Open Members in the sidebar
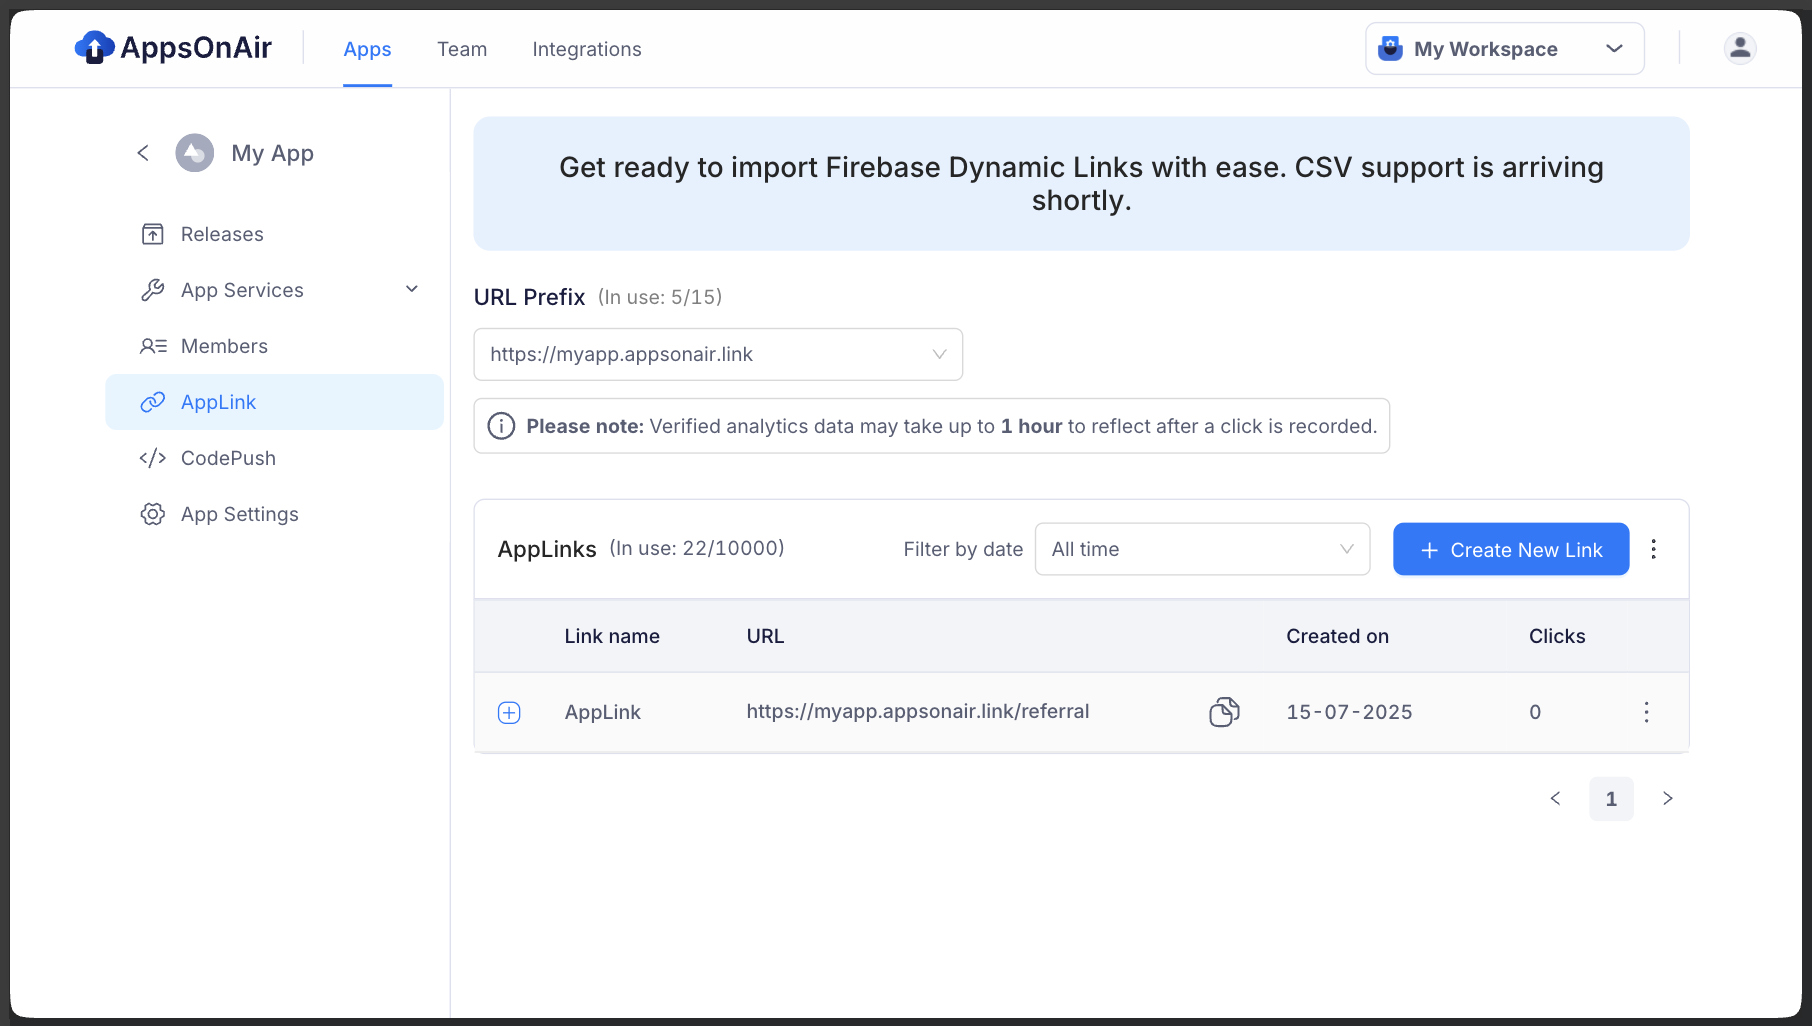Image resolution: width=1812 pixels, height=1026 pixels. (274, 346)
